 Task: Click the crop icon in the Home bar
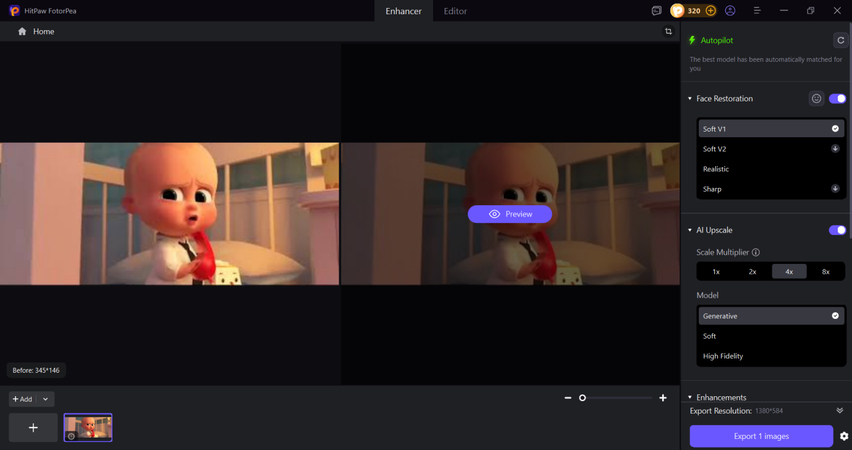point(668,32)
